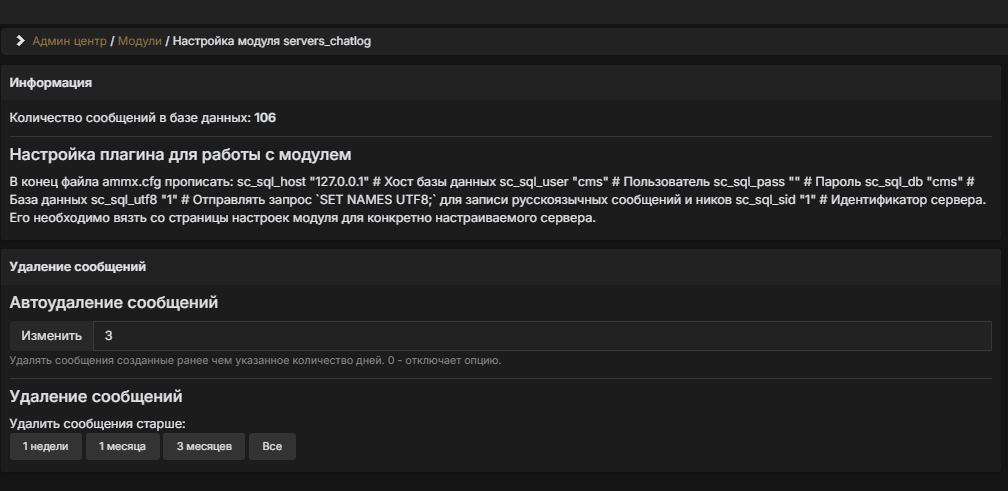The height and width of the screenshot is (491, 1008).
Task: Click the breadcrumb chevron arrow icon
Action: point(20,41)
